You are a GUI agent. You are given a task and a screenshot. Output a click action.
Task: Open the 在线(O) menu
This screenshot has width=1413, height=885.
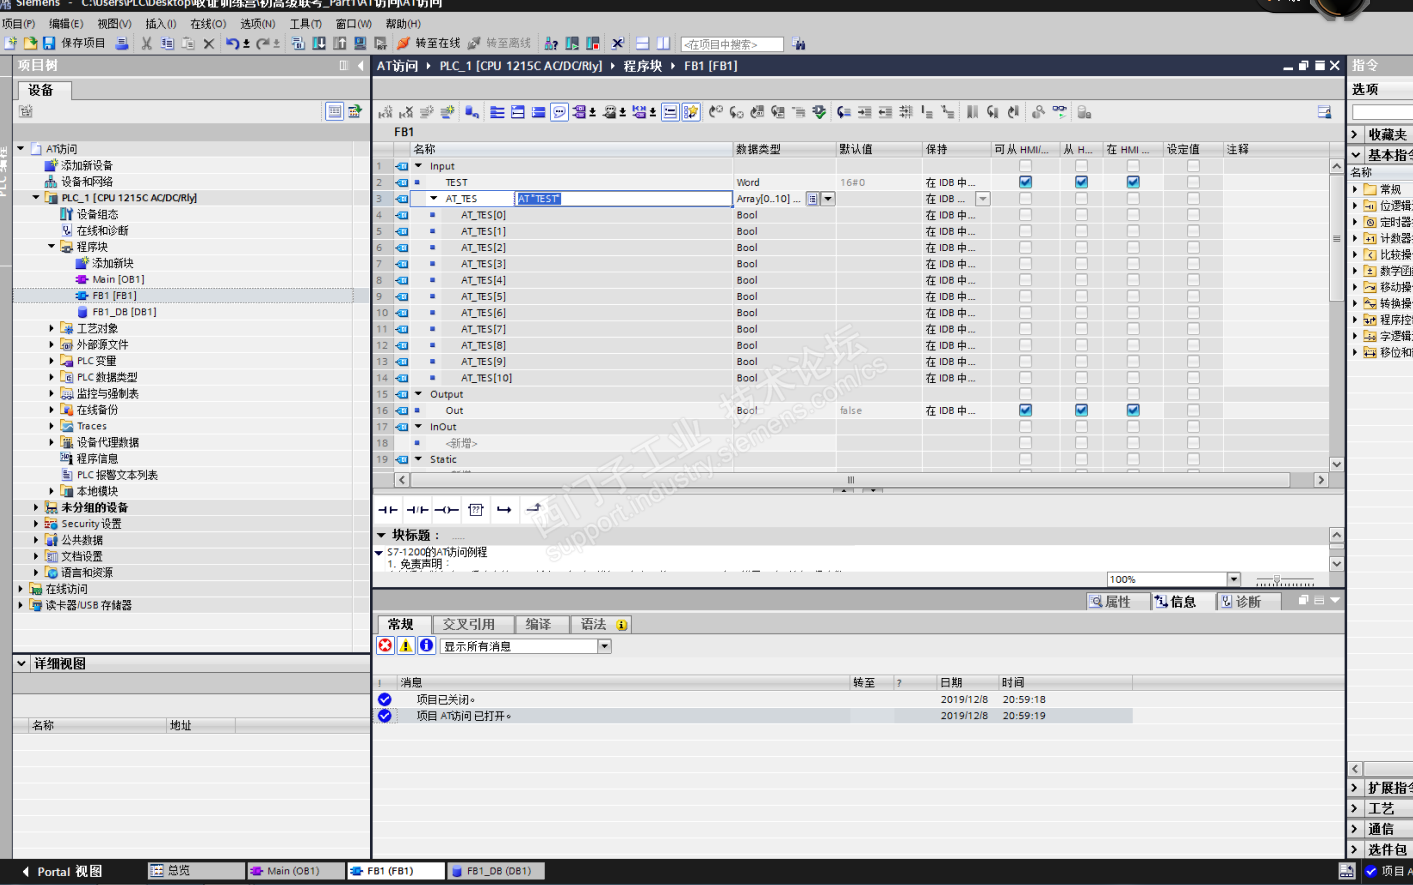click(x=208, y=23)
